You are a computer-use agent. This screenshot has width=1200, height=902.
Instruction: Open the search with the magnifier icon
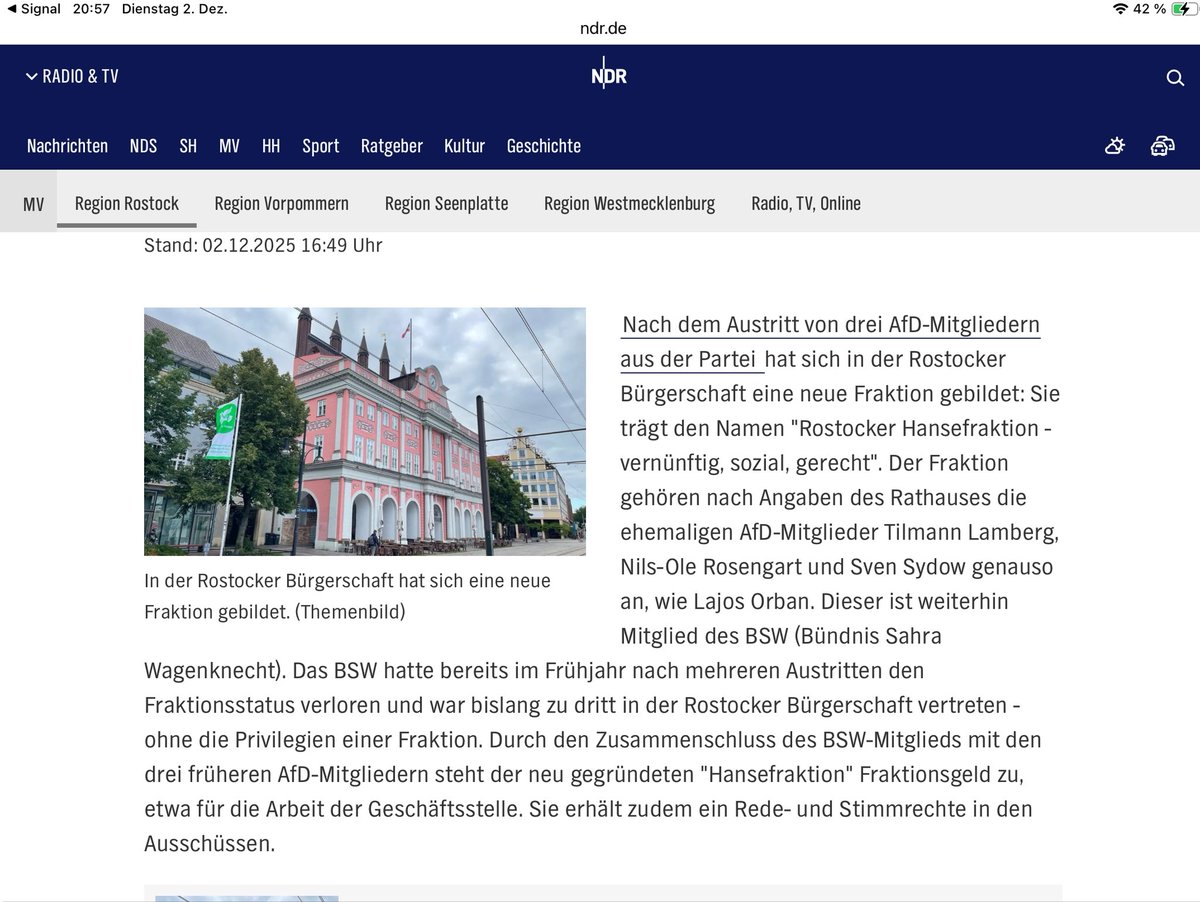click(1174, 76)
